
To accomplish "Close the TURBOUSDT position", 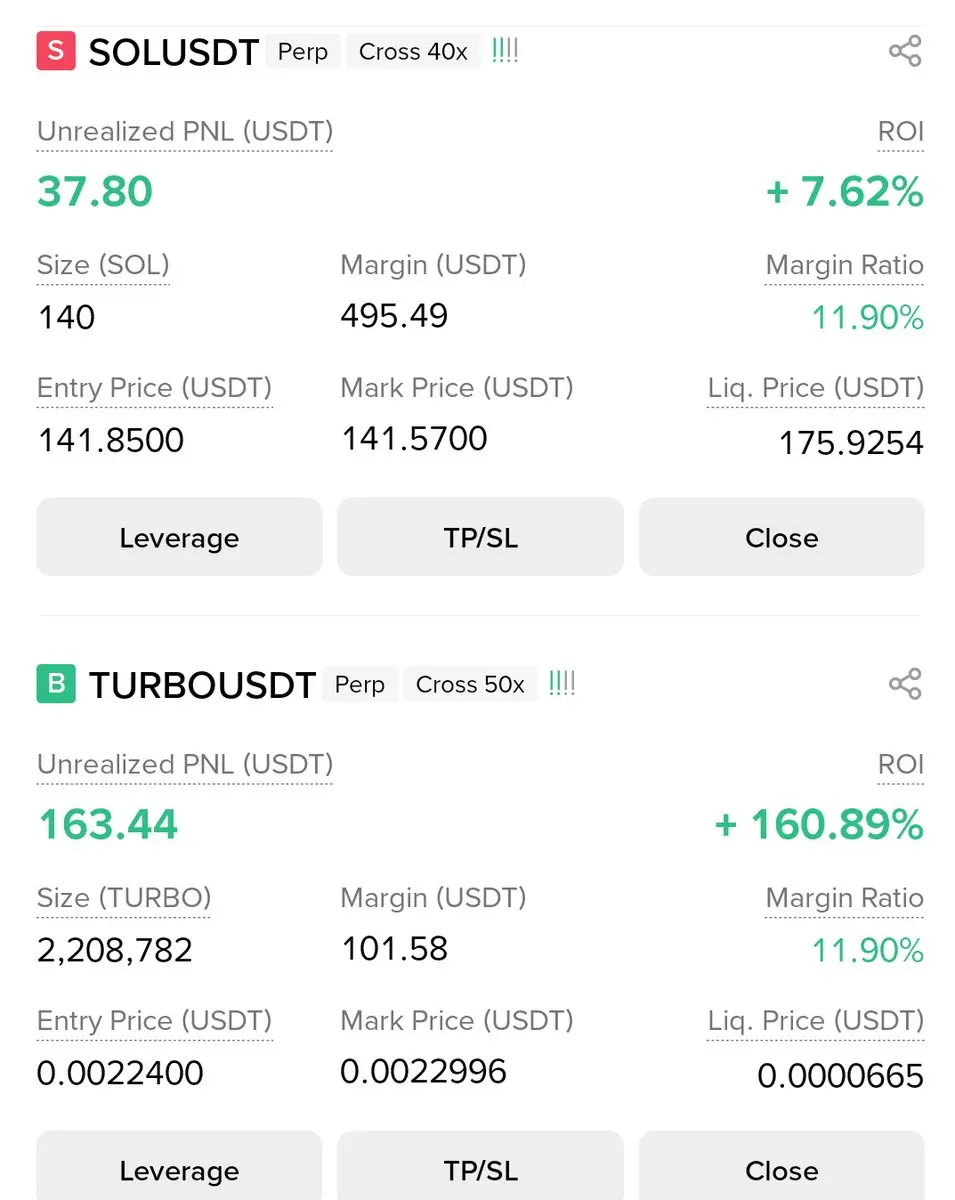I will tap(781, 1168).
